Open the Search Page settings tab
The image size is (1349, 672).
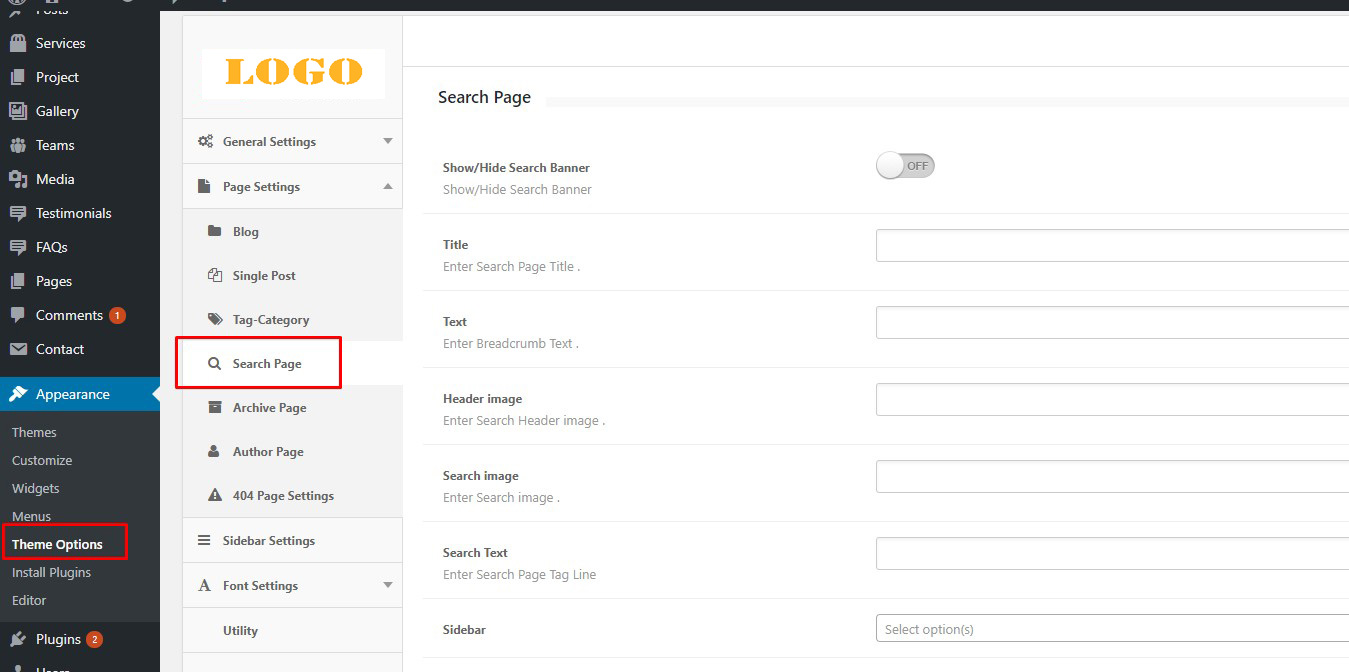[x=266, y=364]
